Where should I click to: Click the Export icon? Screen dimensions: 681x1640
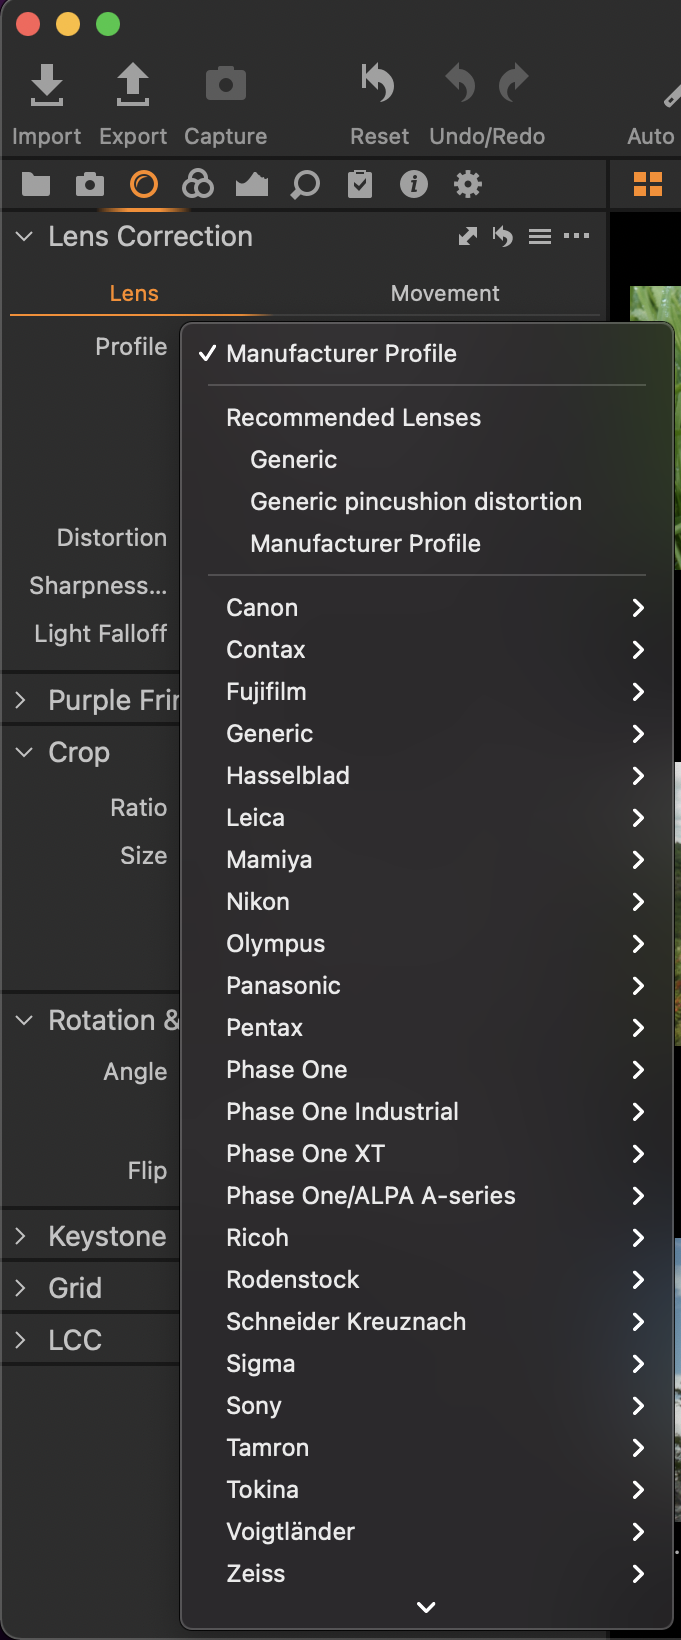(133, 86)
